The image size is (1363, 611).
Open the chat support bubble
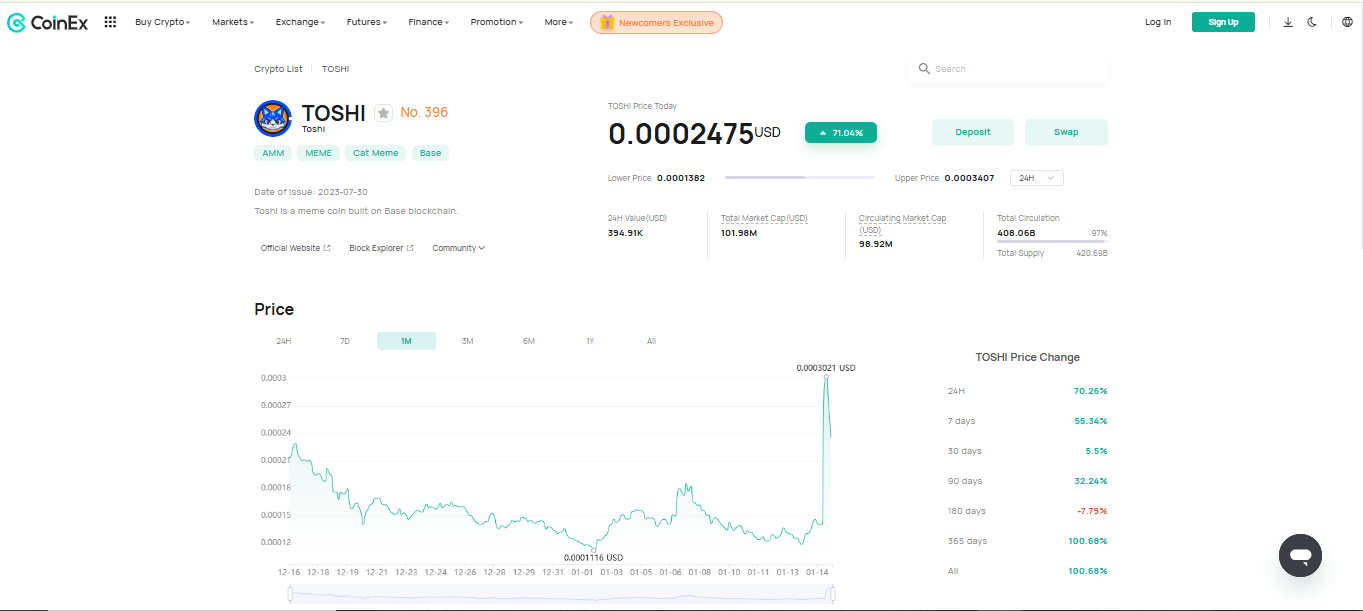1300,555
